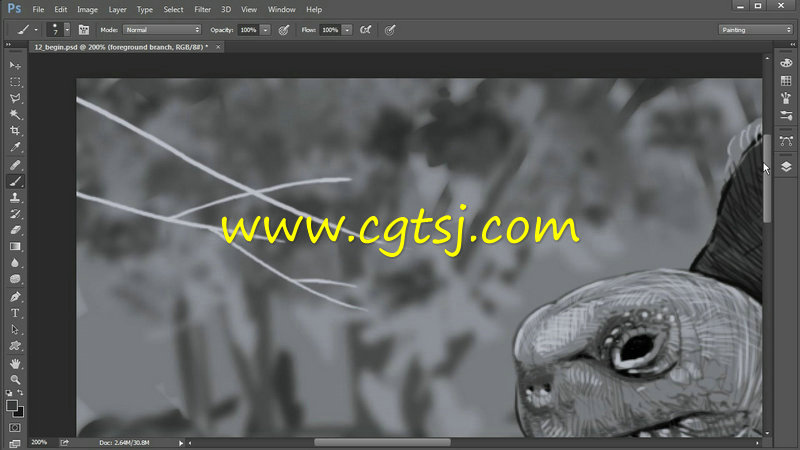Screen dimensions: 800x450
Task: Toggle pressure for opacity
Action: pos(284,30)
